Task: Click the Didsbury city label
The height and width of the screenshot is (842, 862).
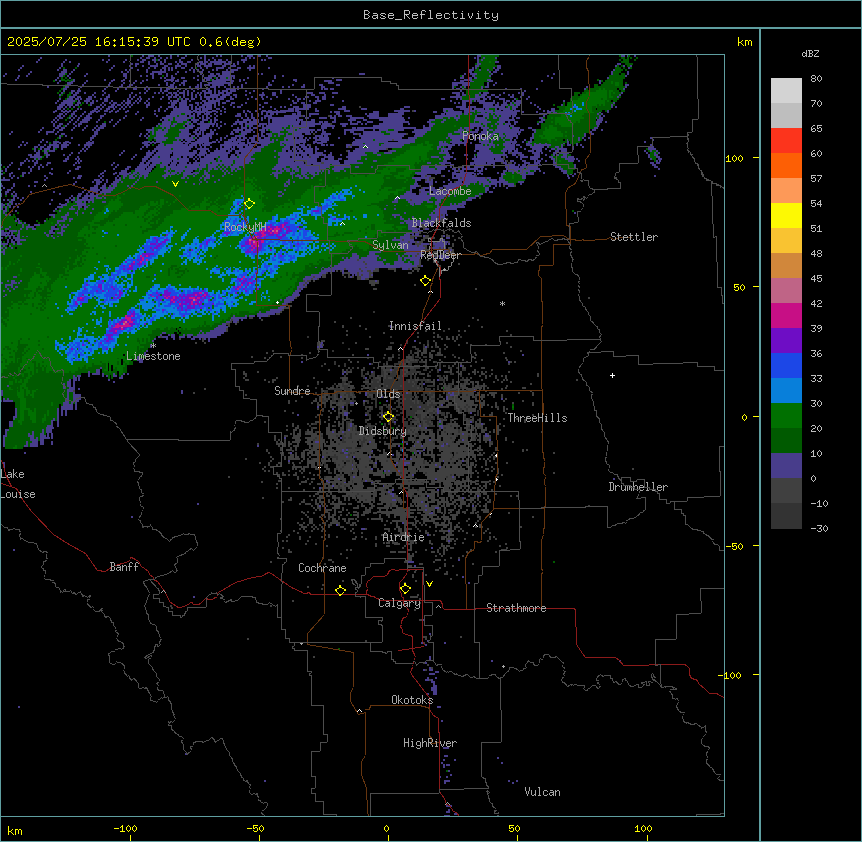Action: [x=382, y=431]
